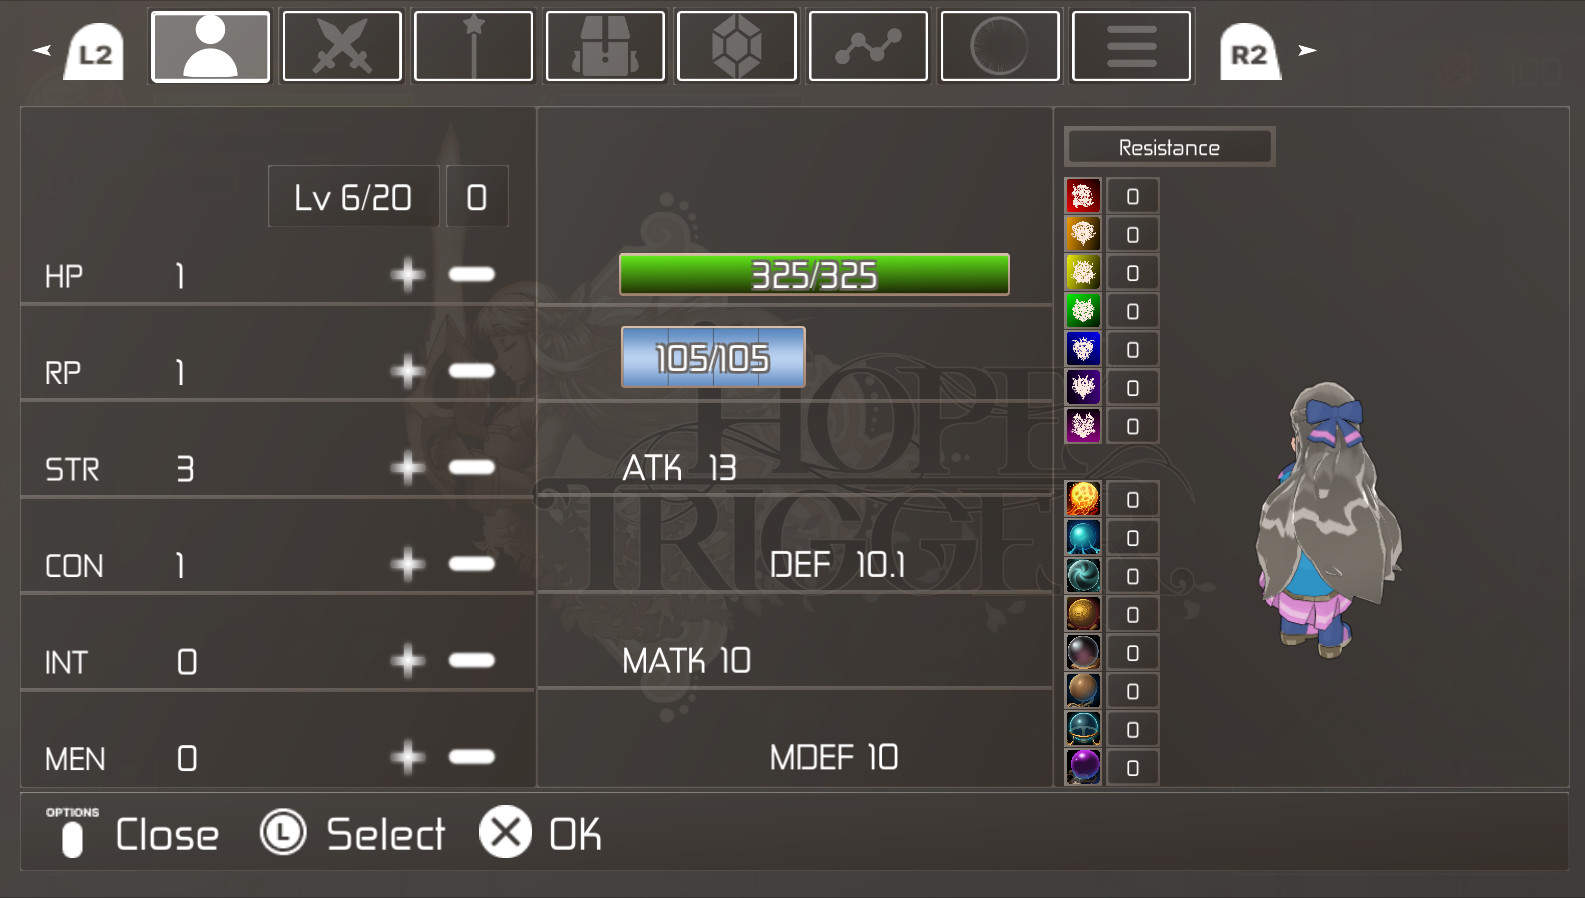Click the MDEF 10 stat

click(834, 758)
